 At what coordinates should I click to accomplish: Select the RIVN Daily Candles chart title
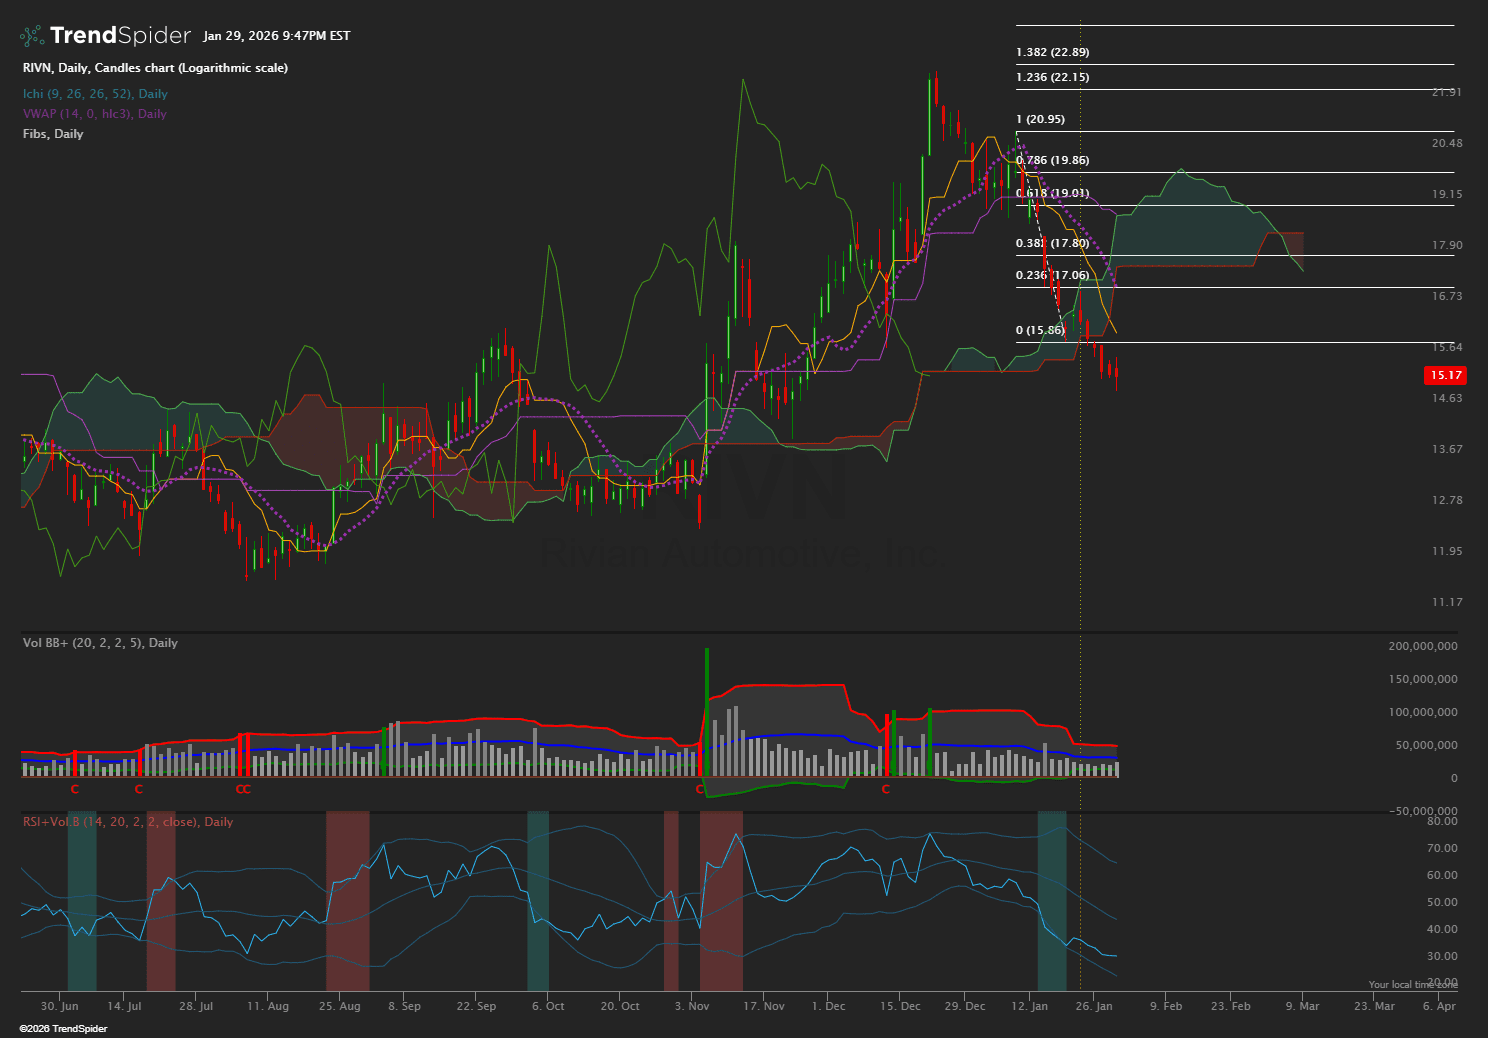point(155,68)
